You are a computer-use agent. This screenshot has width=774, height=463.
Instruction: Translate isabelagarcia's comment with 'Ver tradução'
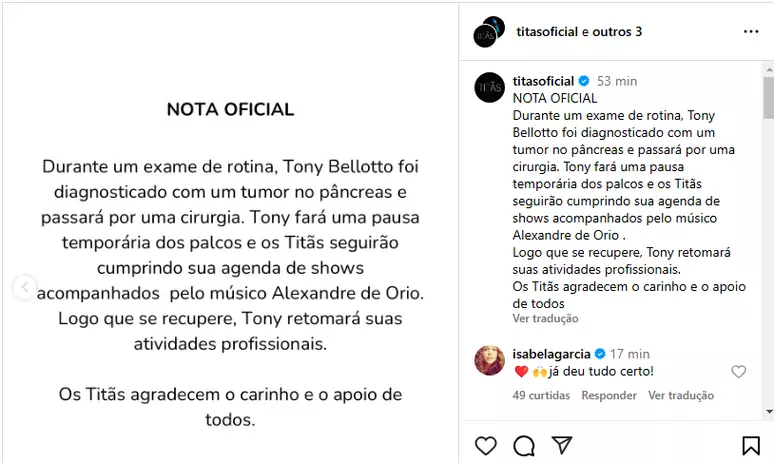click(x=680, y=395)
